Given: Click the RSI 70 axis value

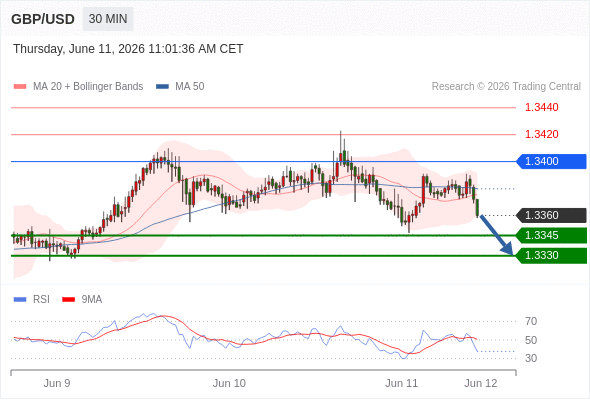Looking at the screenshot, I should tap(531, 321).
